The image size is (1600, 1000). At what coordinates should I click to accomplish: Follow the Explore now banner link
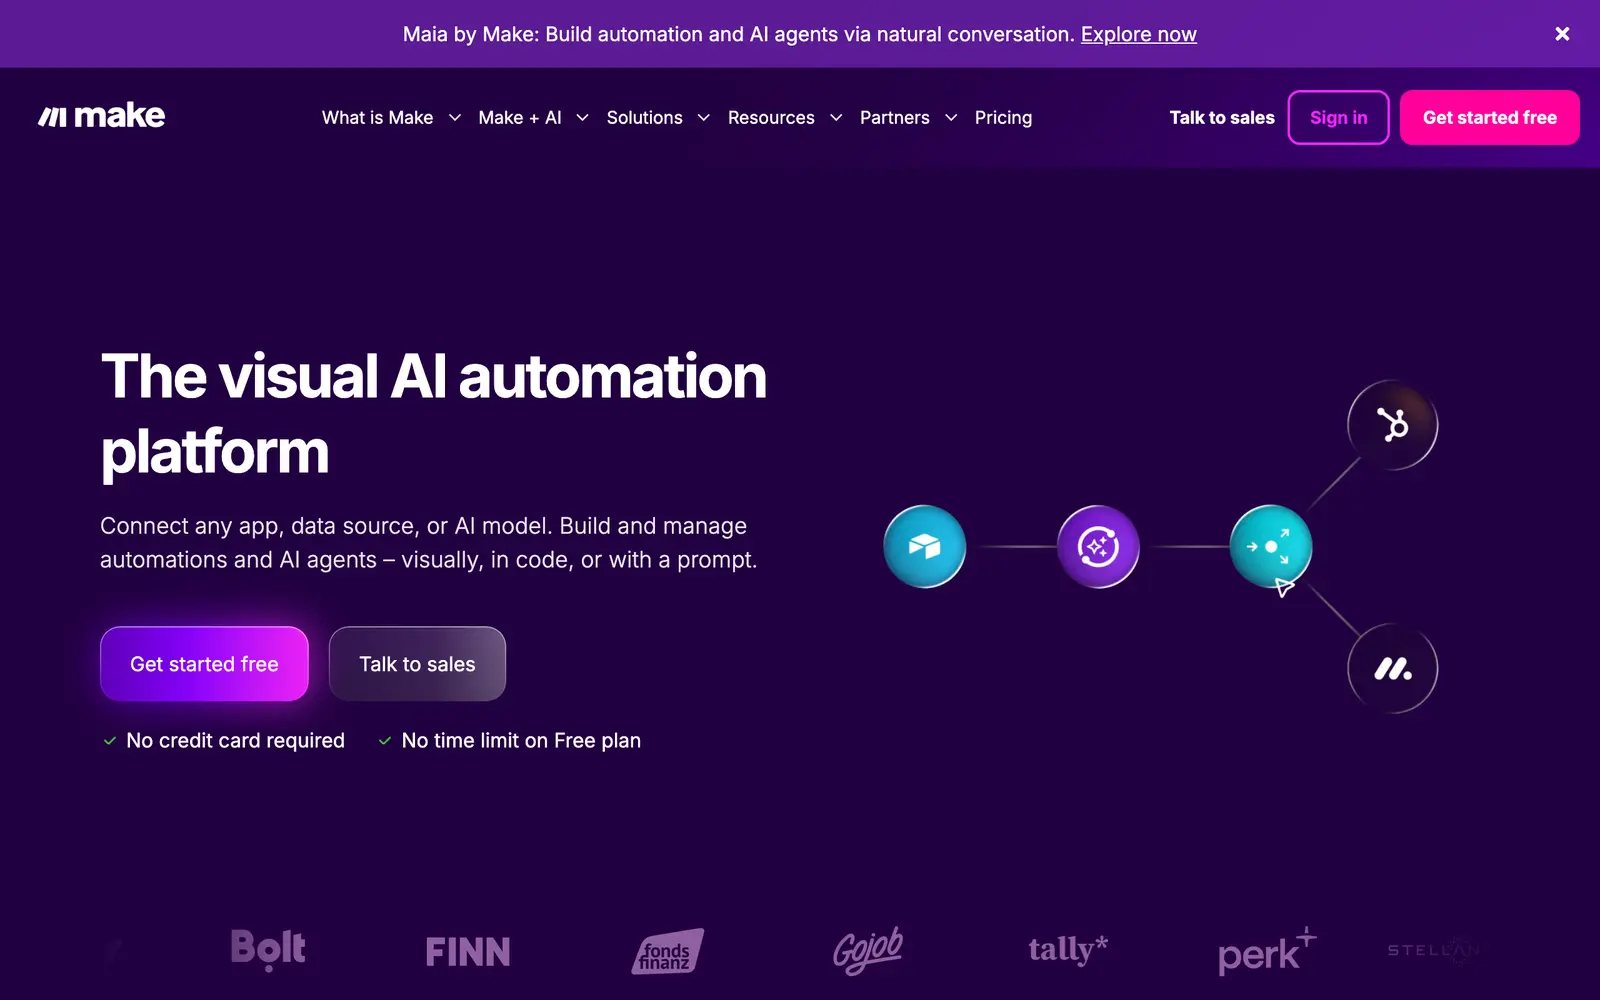(1139, 34)
